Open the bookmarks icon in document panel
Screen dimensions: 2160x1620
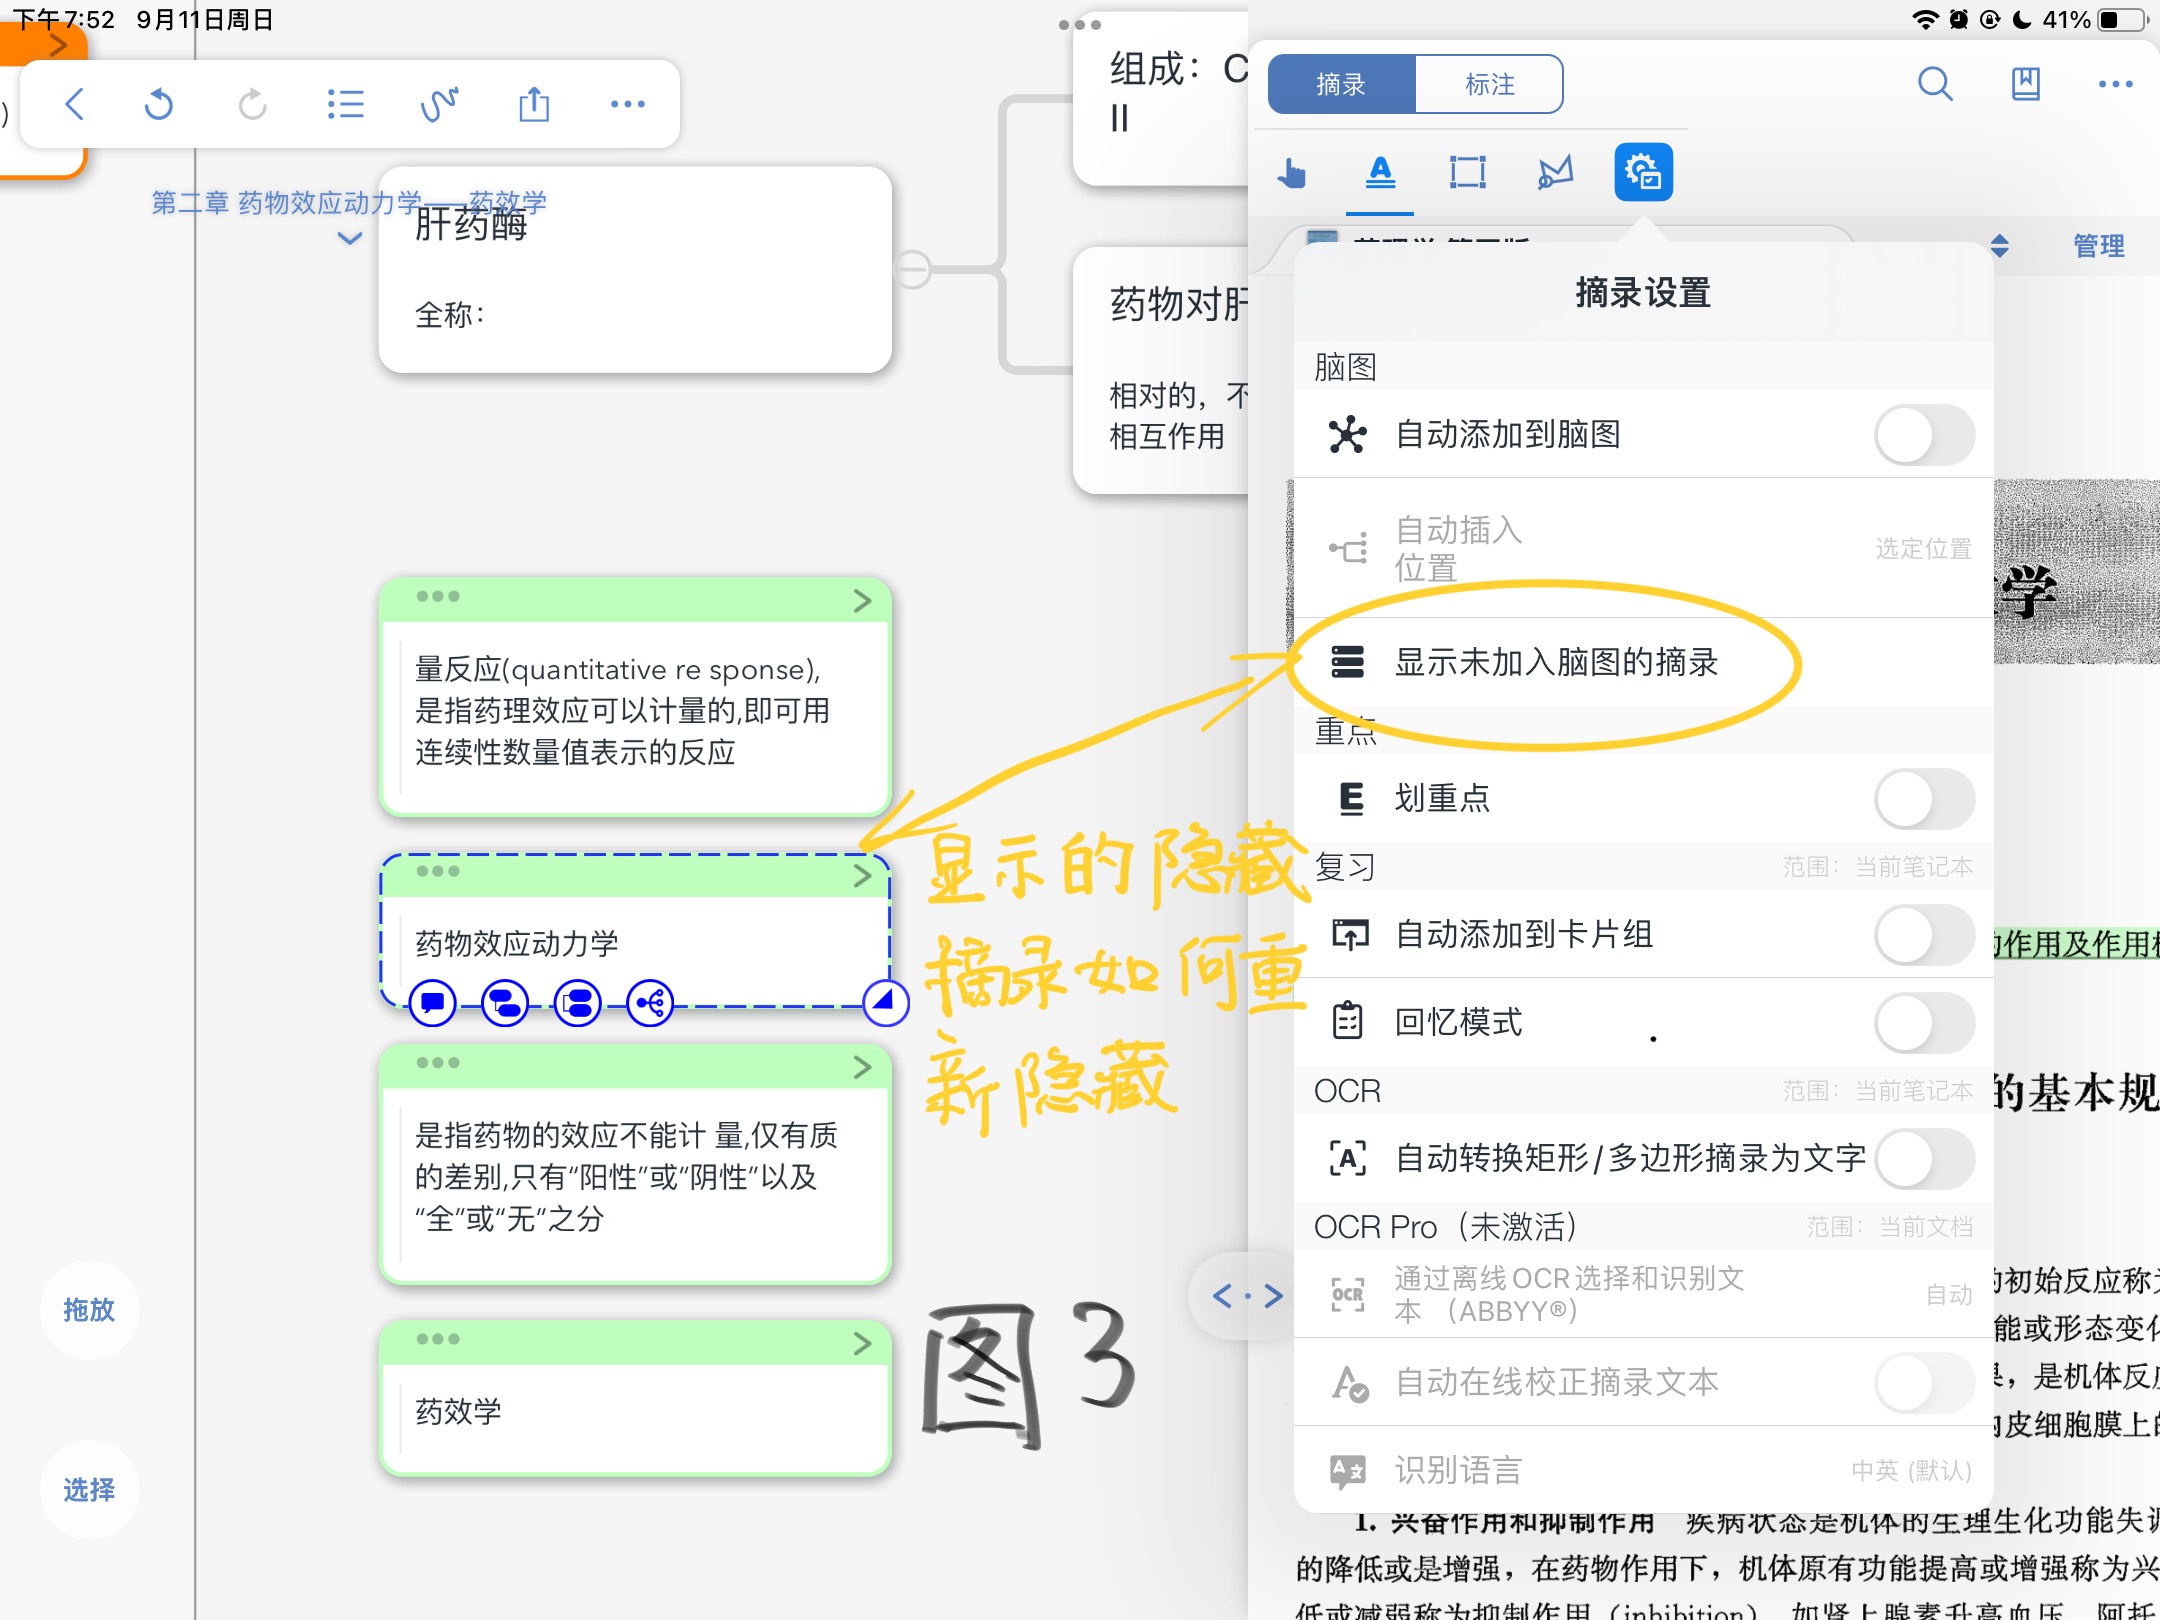pos(2025,84)
